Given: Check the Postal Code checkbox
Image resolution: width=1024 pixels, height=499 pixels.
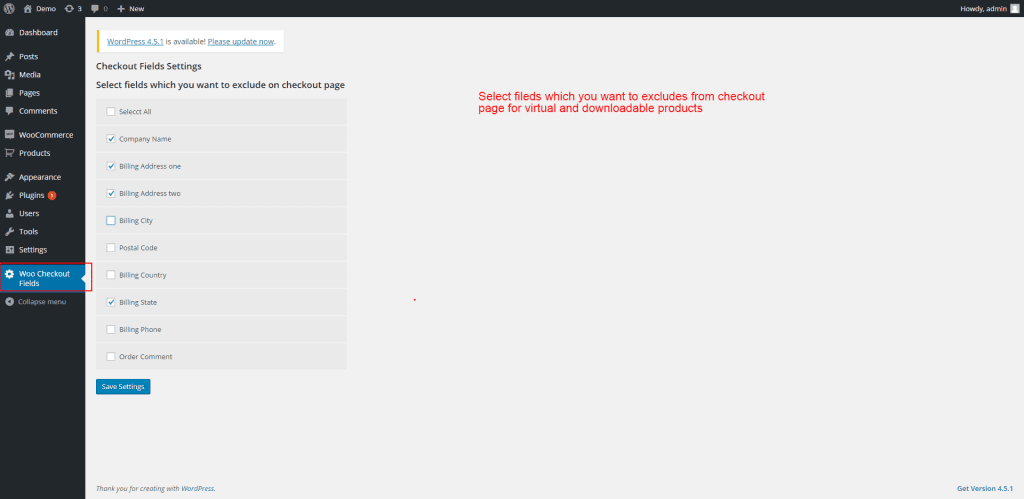Looking at the screenshot, I should pyautogui.click(x=110, y=248).
